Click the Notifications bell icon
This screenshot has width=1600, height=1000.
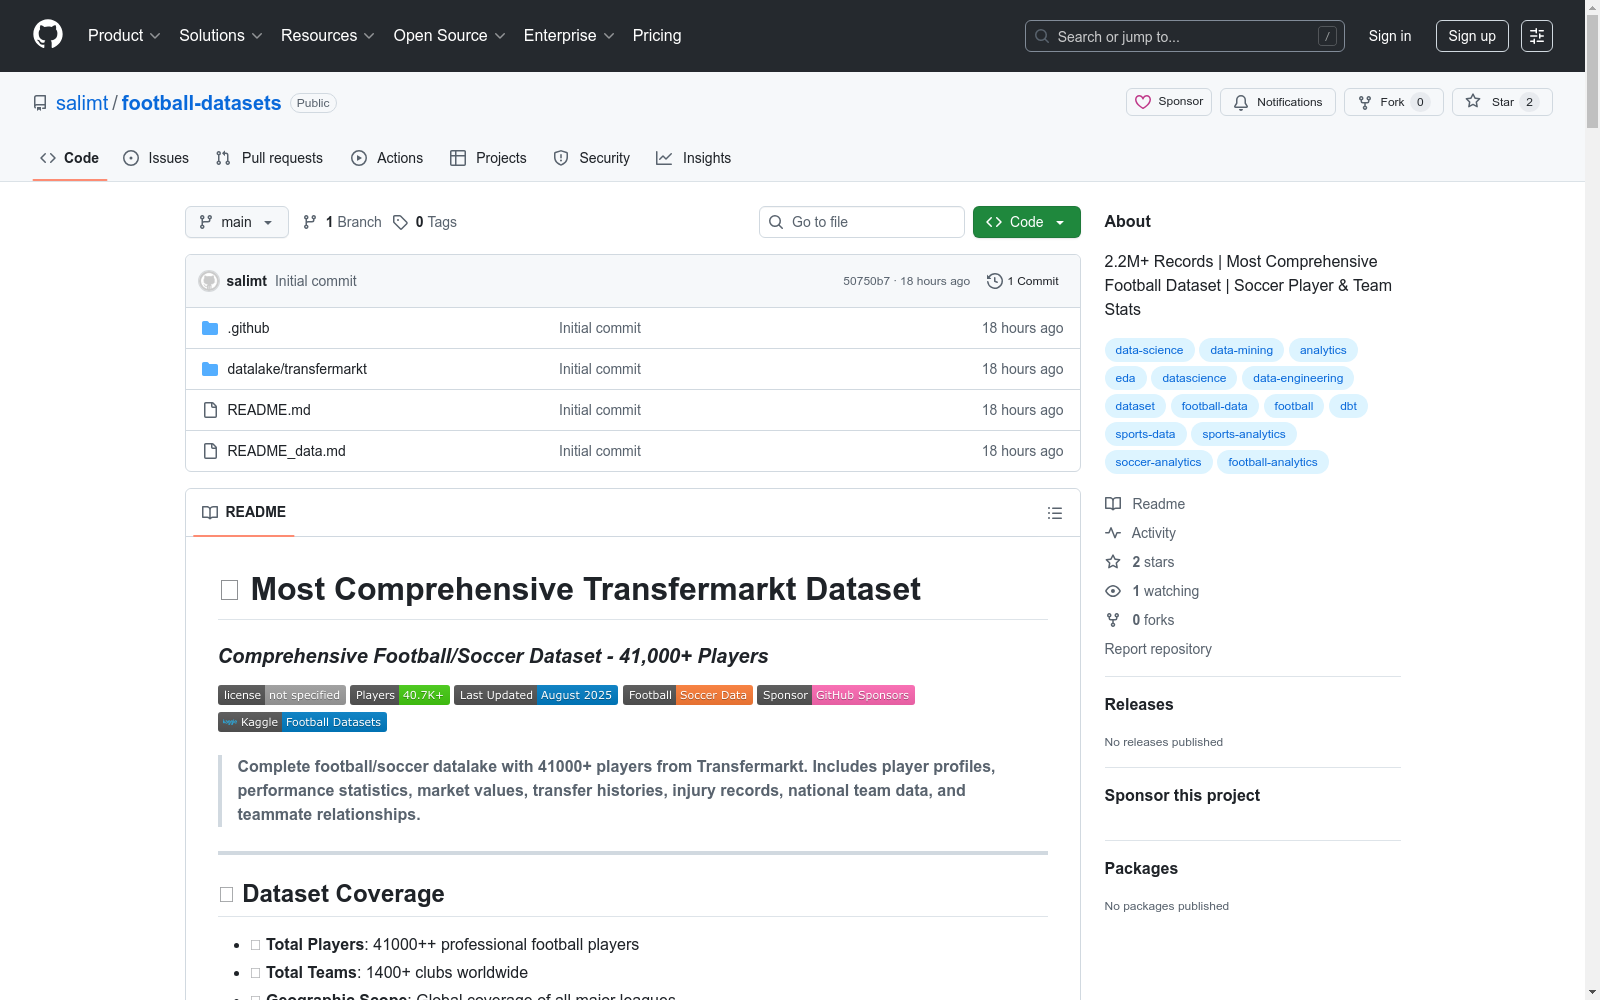click(x=1241, y=102)
